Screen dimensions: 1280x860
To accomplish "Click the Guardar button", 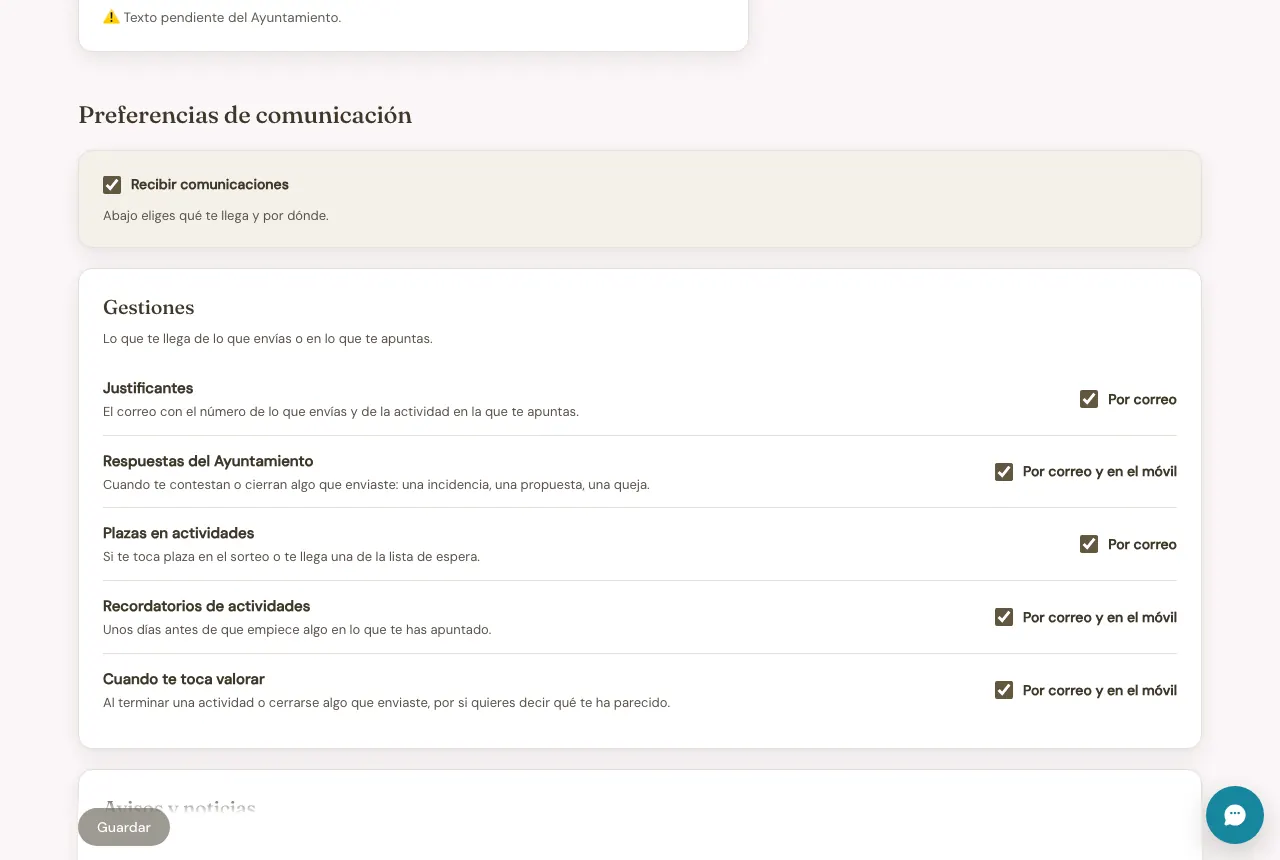I will point(124,827).
